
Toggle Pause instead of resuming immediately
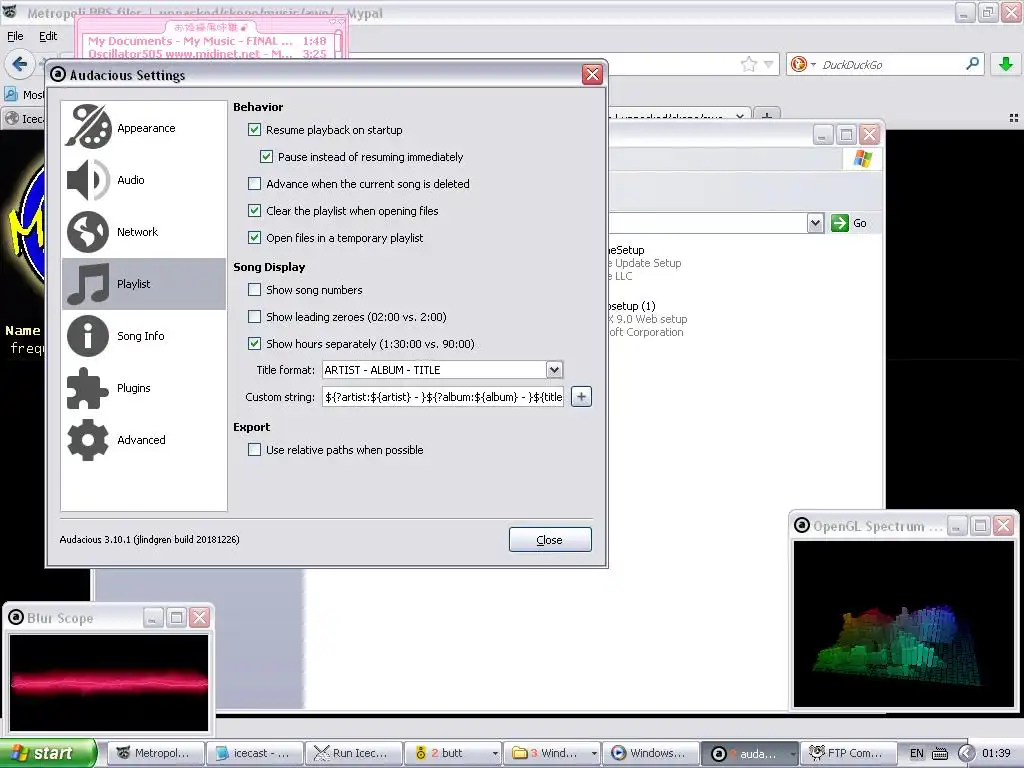[x=266, y=157]
